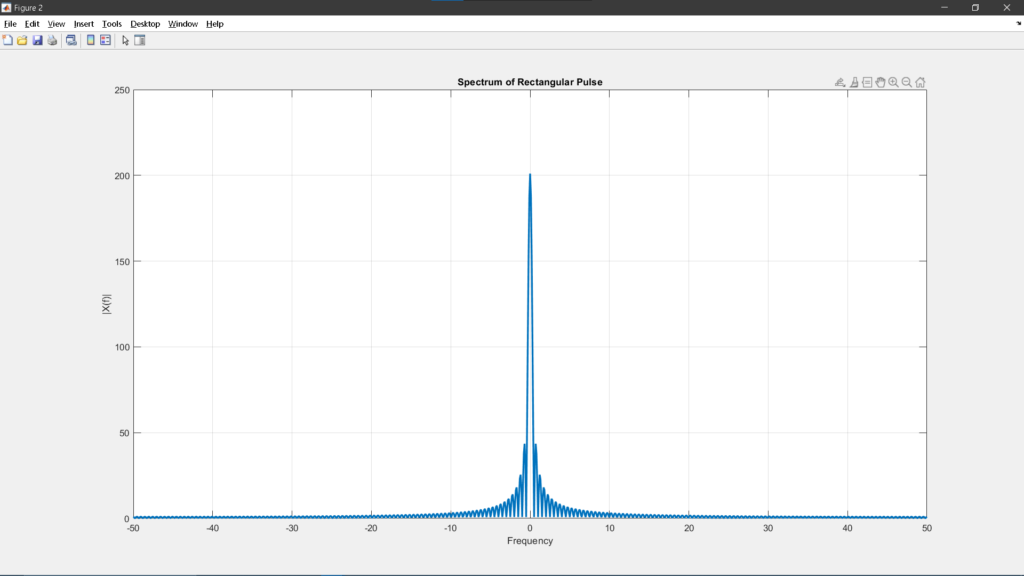The image size is (1024, 576).
Task: Open a file with the folder icon
Action: coord(22,40)
